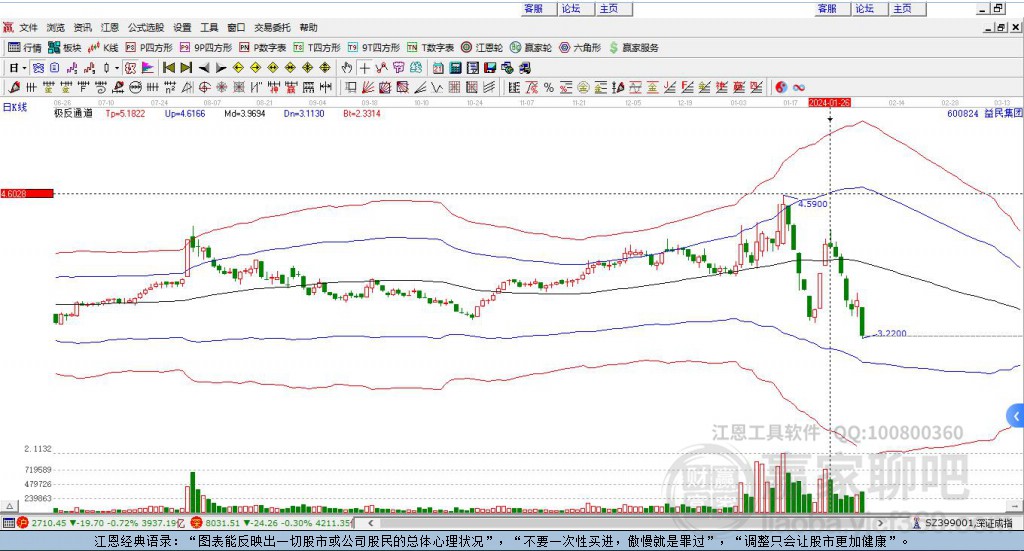Image resolution: width=1024 pixels, height=551 pixels.
Task: Open the P数字表 number table
Action: (263, 48)
